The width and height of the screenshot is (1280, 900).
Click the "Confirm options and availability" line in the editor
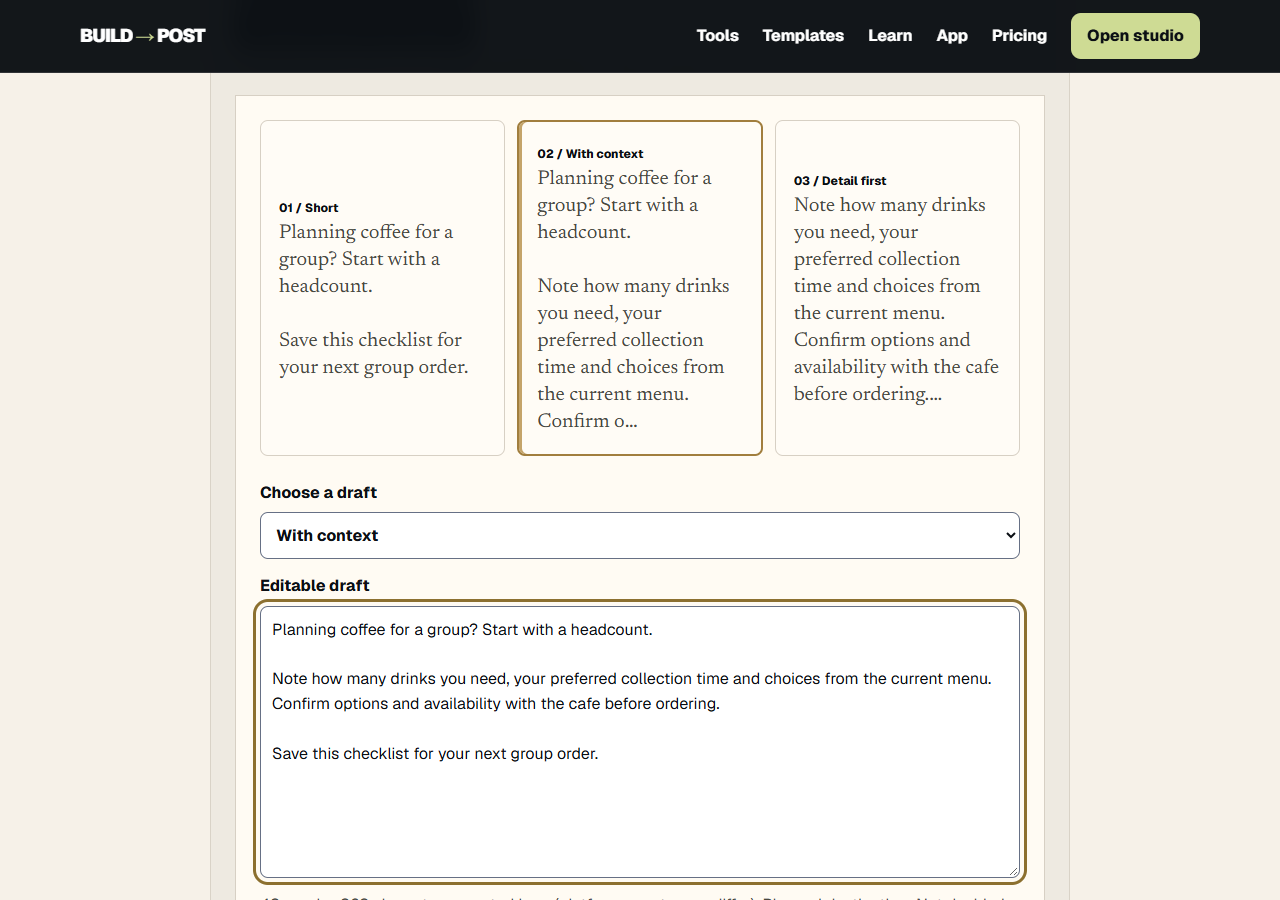(496, 703)
